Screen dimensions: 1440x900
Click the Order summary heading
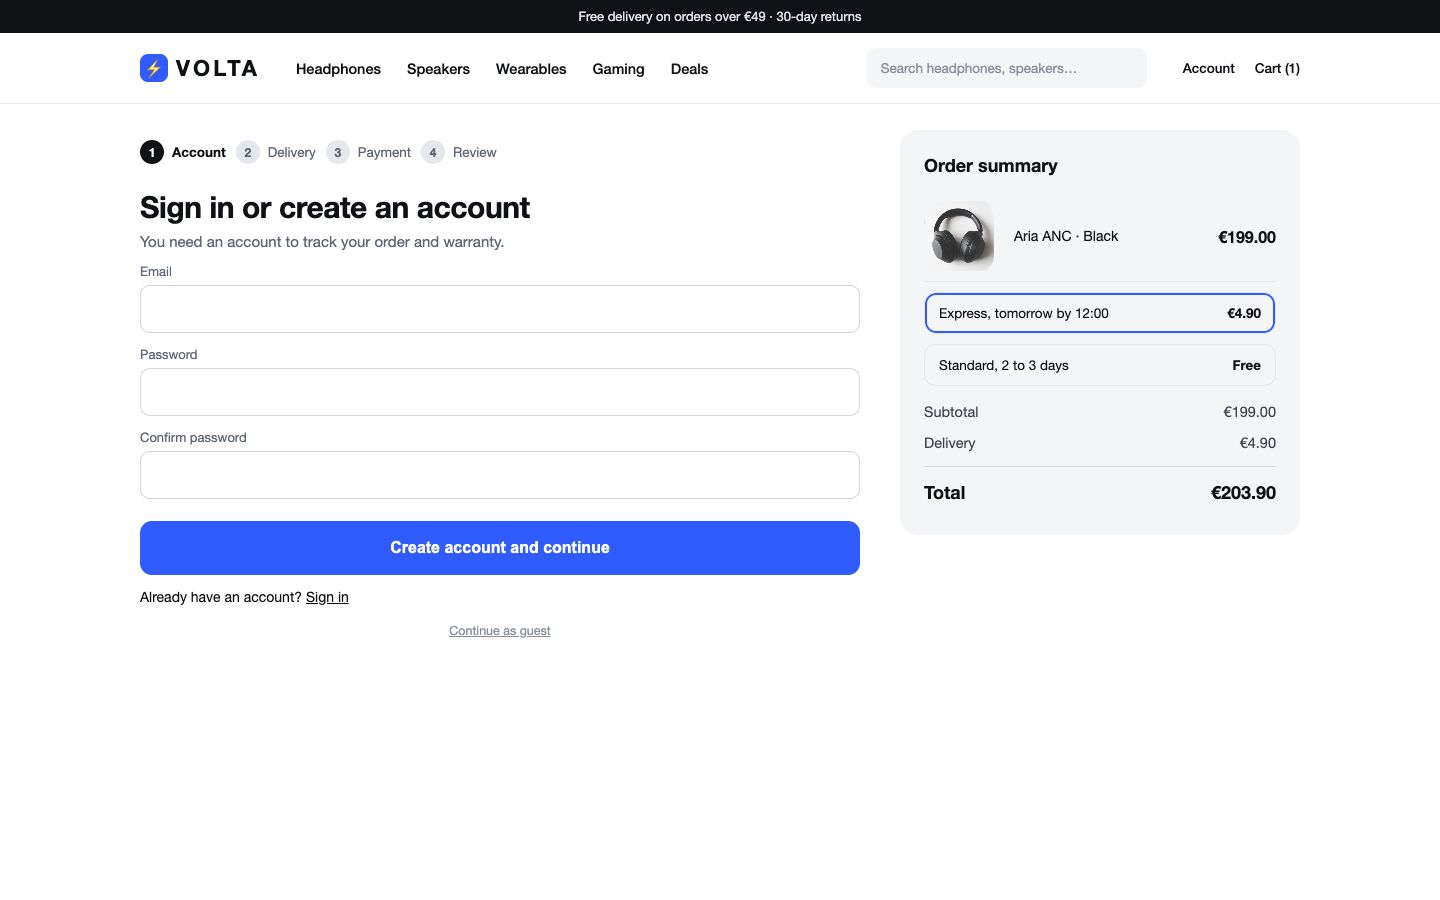pos(991,166)
